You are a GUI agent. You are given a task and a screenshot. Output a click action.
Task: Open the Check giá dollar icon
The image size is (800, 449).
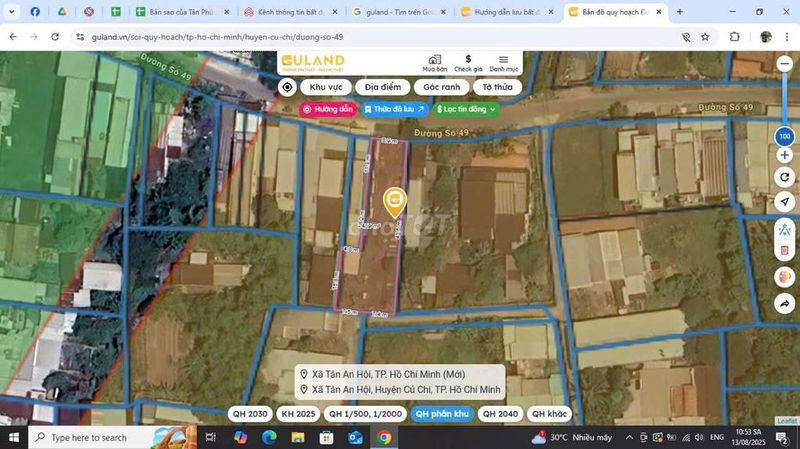pos(468,62)
